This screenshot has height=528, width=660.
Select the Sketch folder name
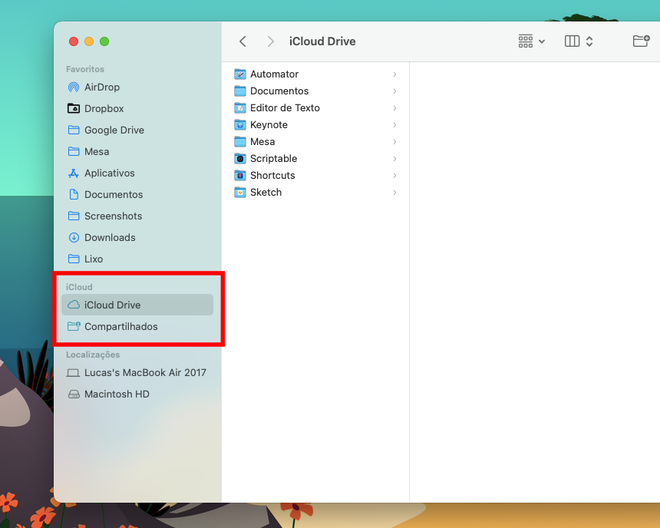point(266,192)
